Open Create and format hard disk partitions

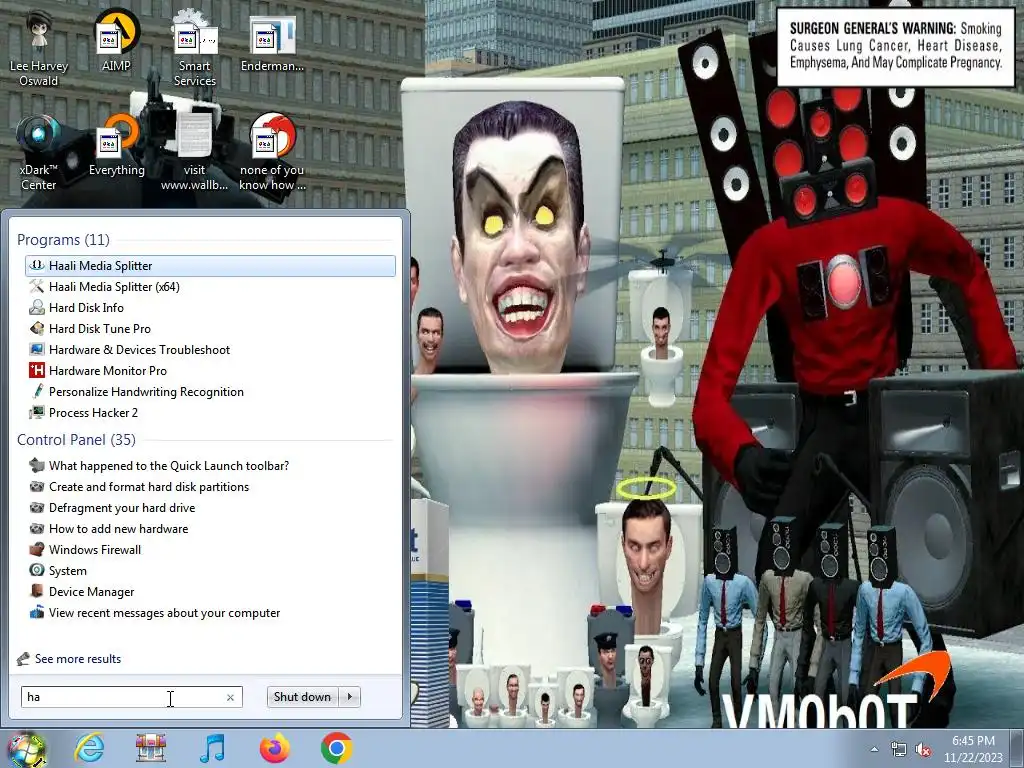point(210,487)
